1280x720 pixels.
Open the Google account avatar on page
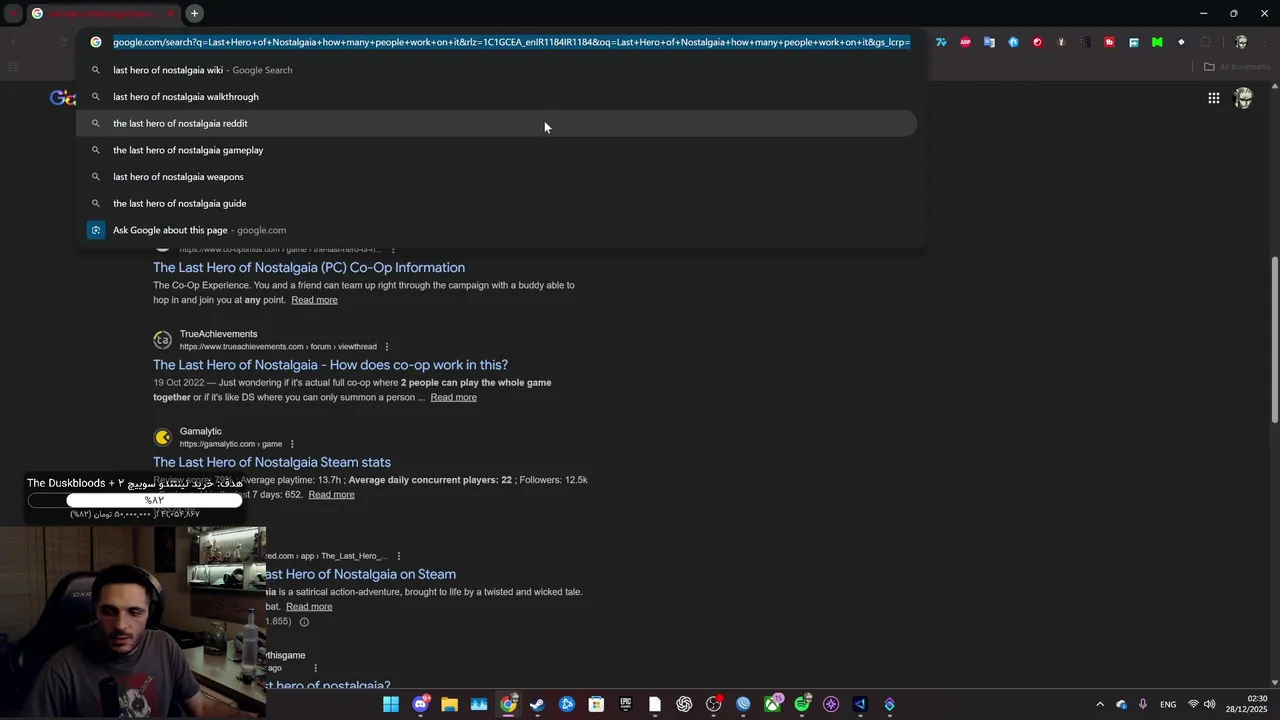click(1243, 98)
